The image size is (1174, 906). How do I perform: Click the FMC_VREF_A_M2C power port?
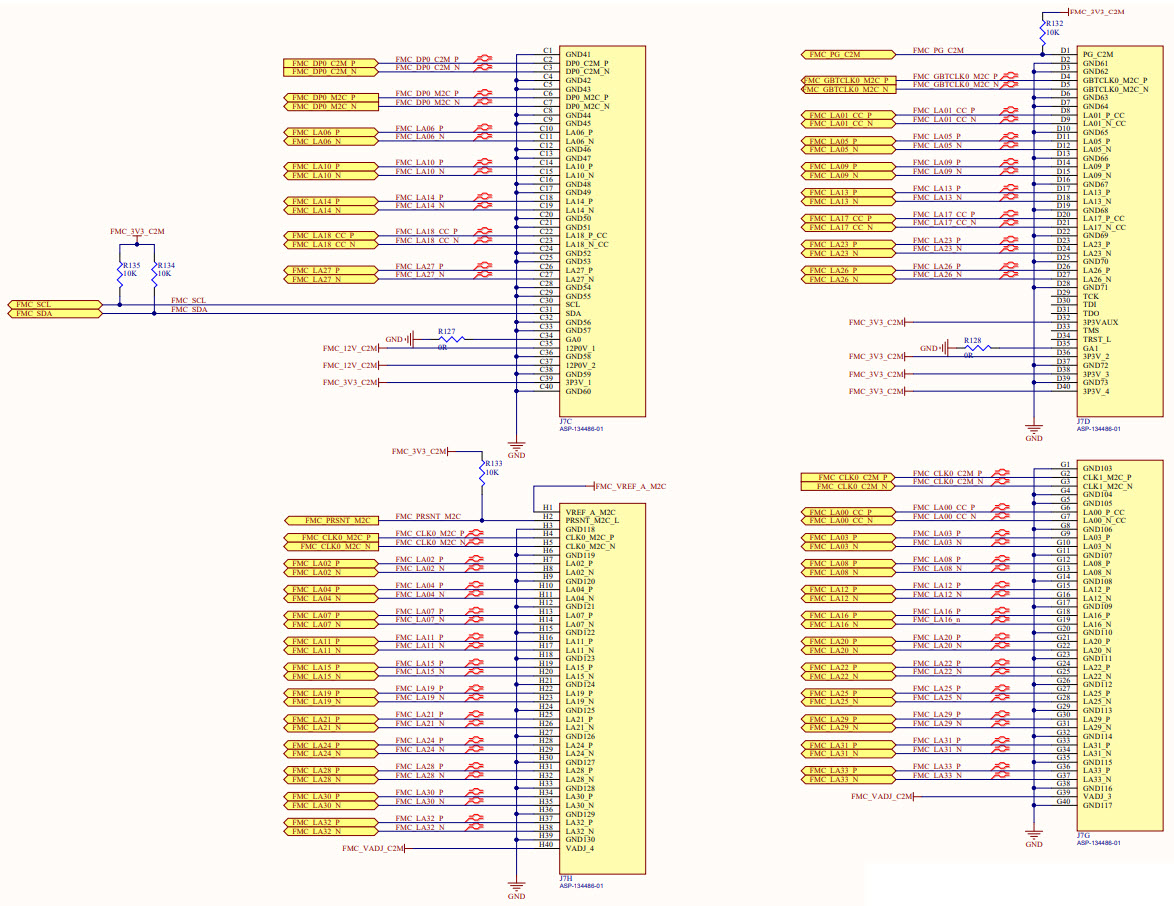632,486
